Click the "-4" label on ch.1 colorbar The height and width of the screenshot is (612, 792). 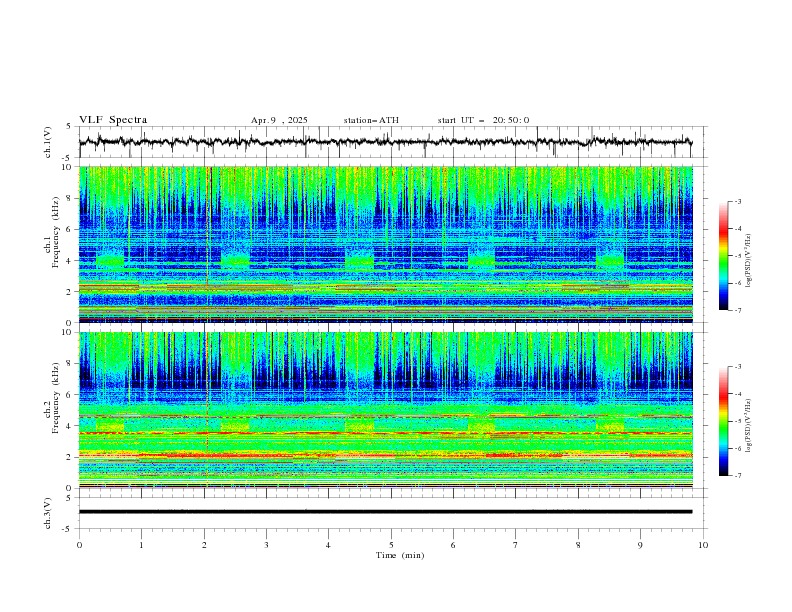point(738,229)
